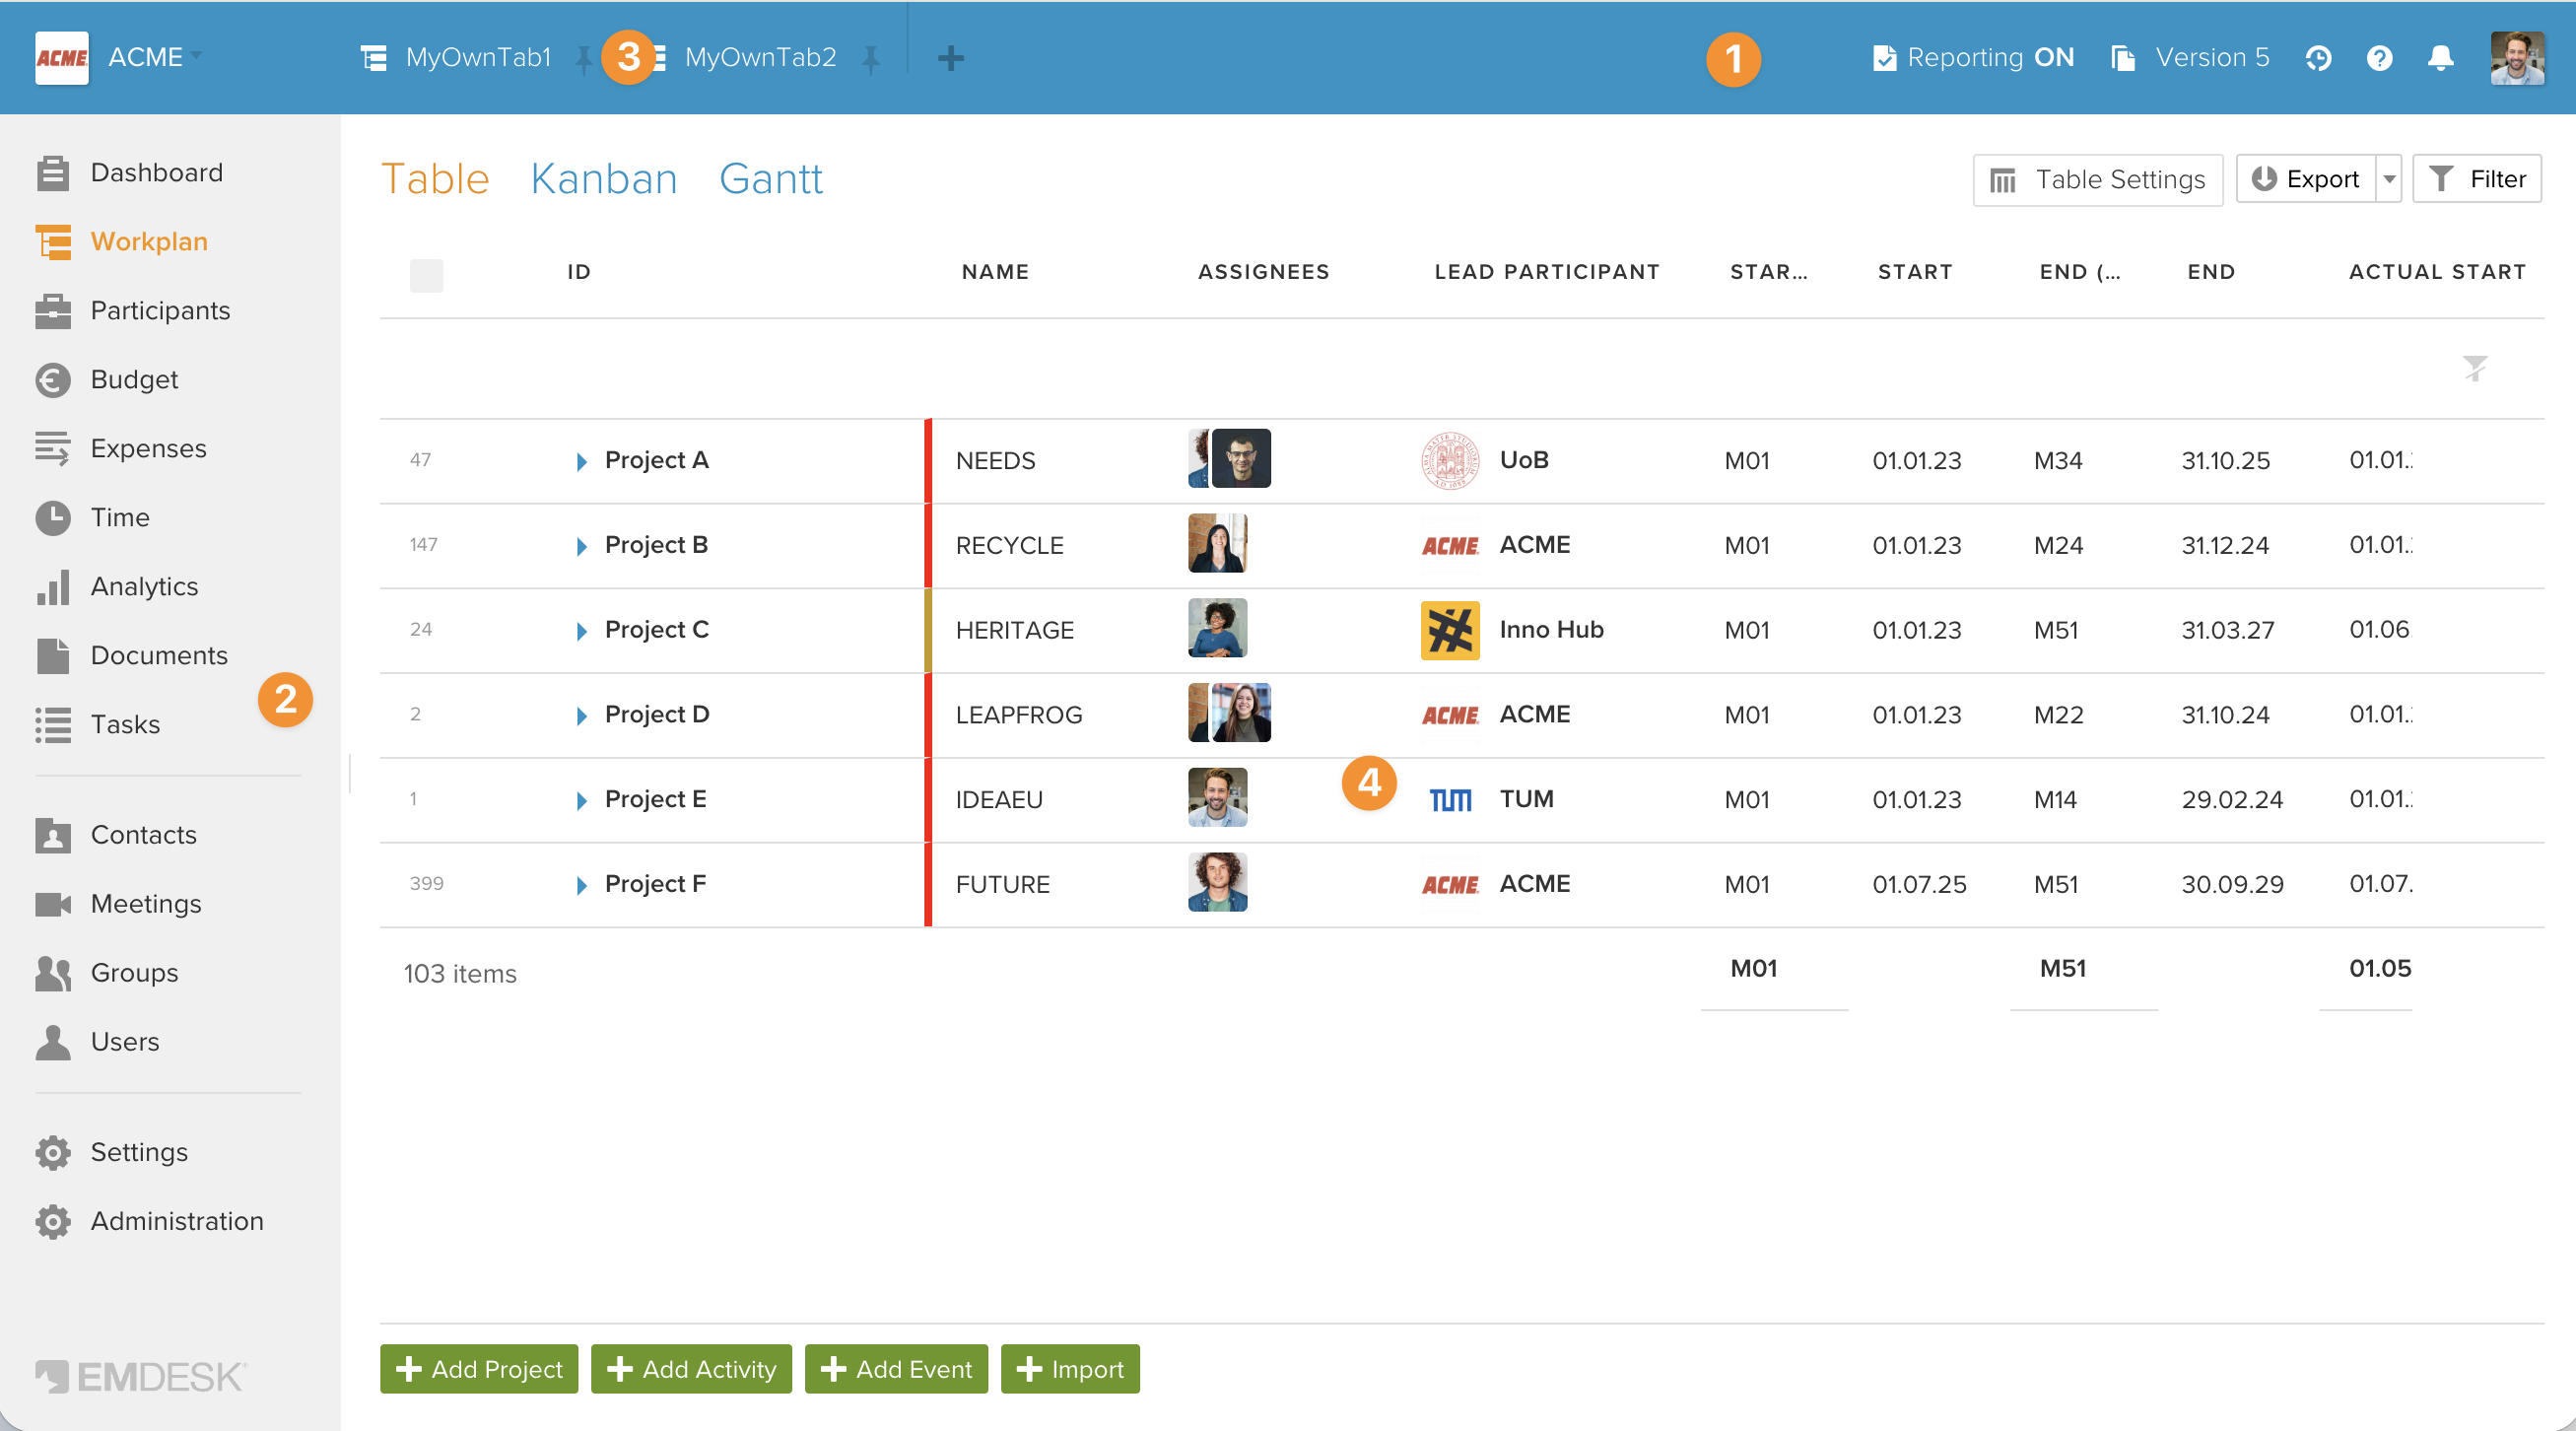
Task: Click the Project E assignee thumbnail
Action: 1217,798
